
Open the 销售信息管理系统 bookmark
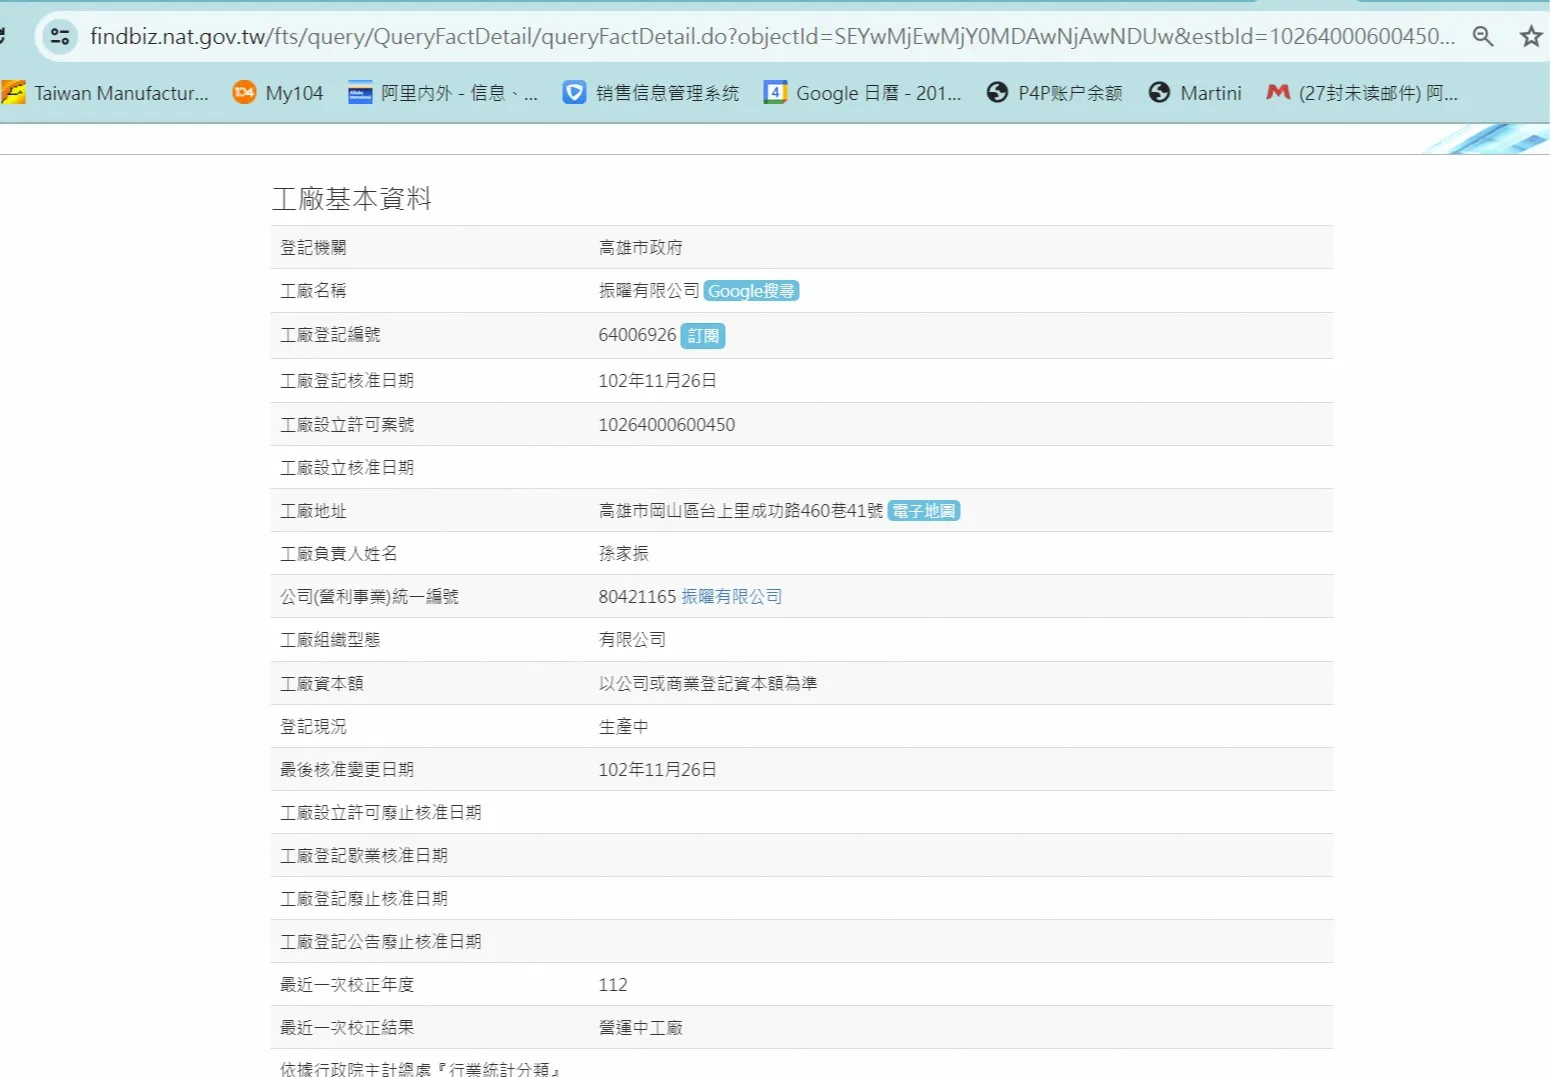pyautogui.click(x=651, y=93)
